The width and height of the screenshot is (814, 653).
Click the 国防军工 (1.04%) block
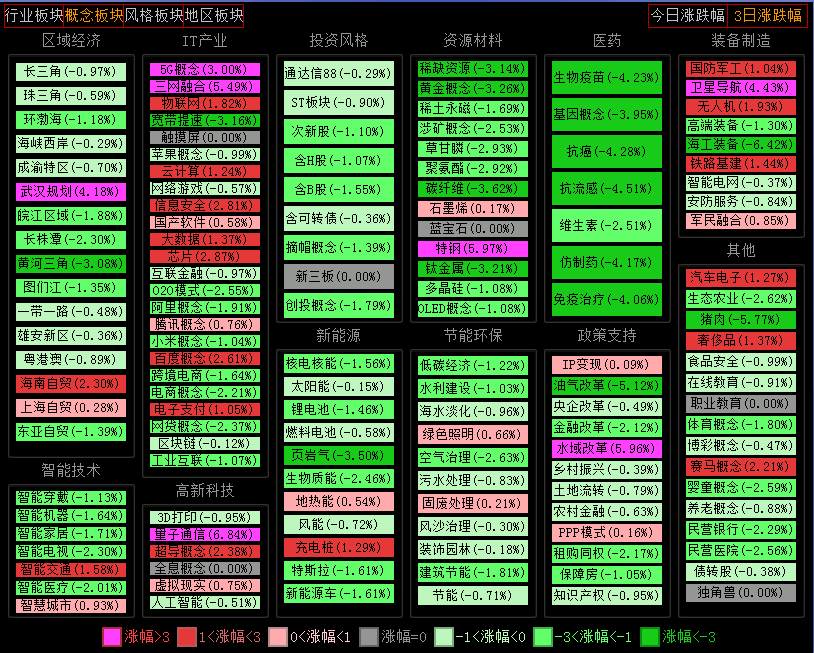click(x=741, y=69)
